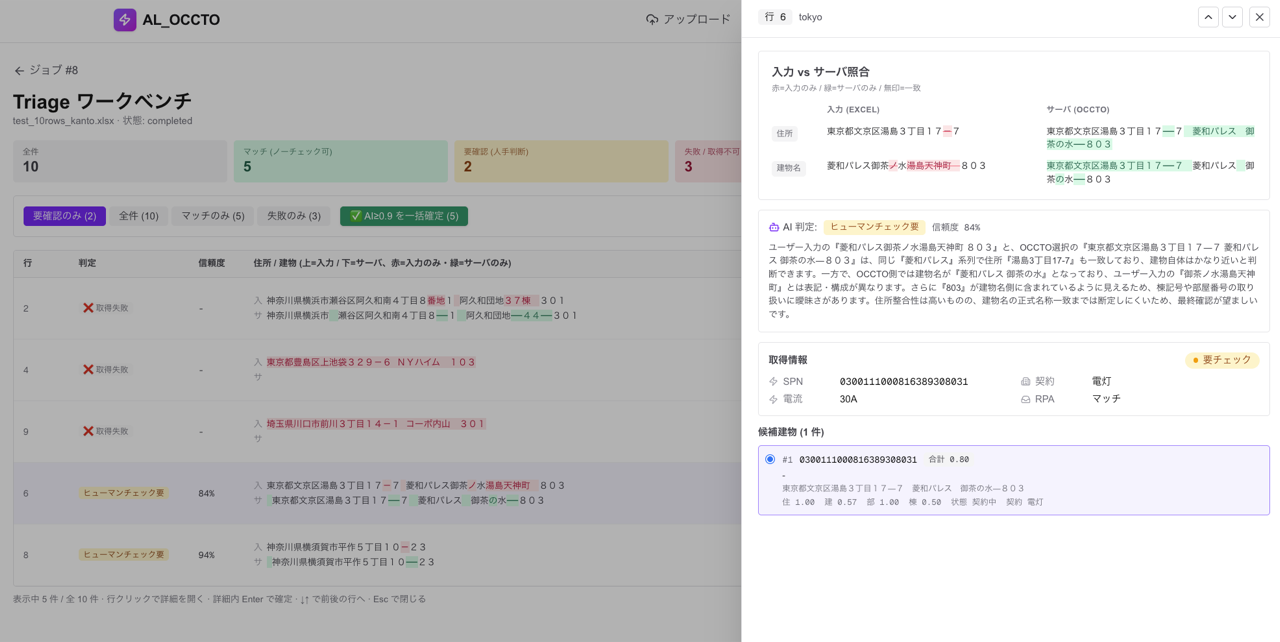Click the 信頼度 84% text in AI 判定
1280x642 pixels.
[x=956, y=228]
